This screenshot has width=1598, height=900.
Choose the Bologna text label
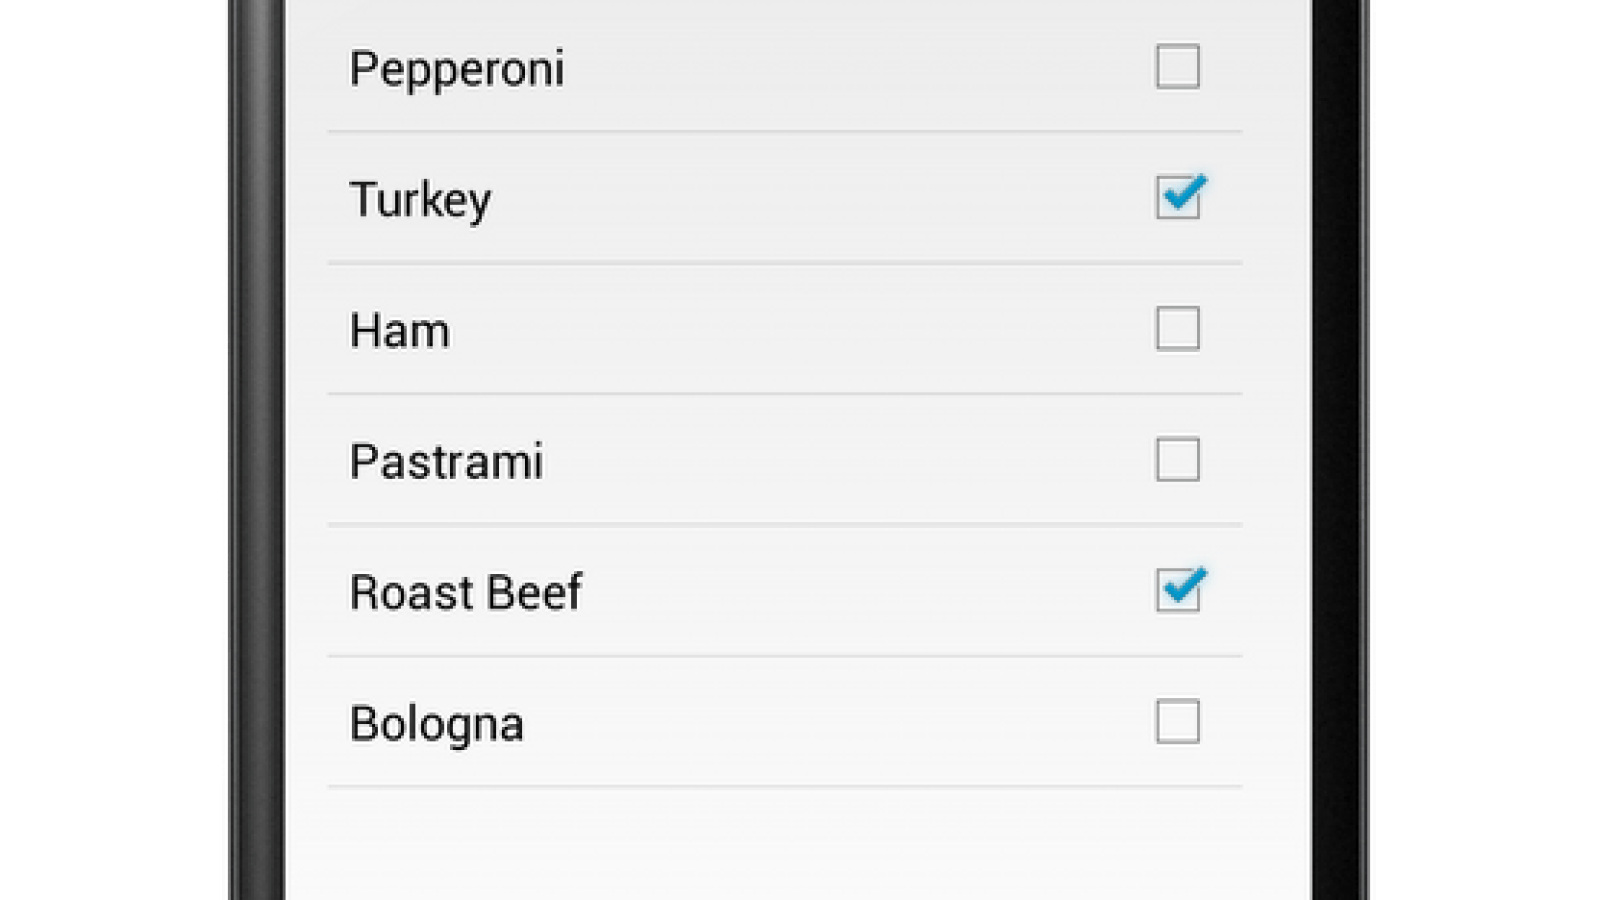point(436,724)
